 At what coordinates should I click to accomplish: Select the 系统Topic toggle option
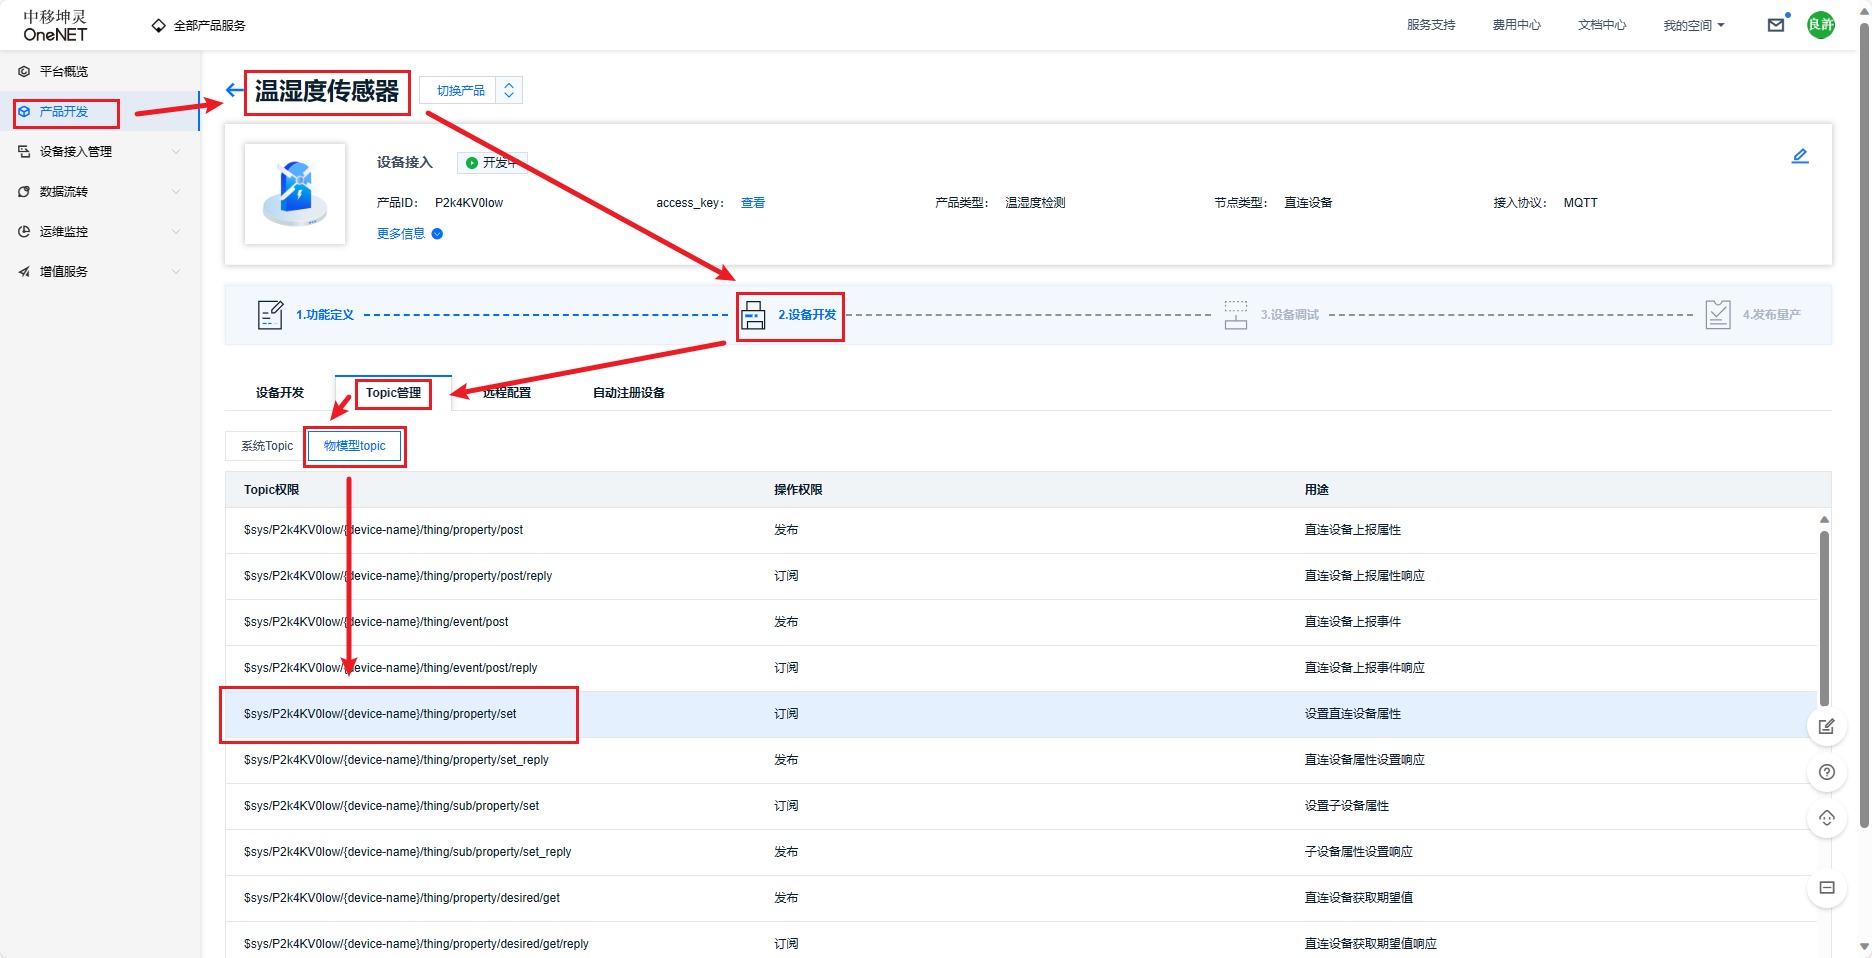(267, 446)
